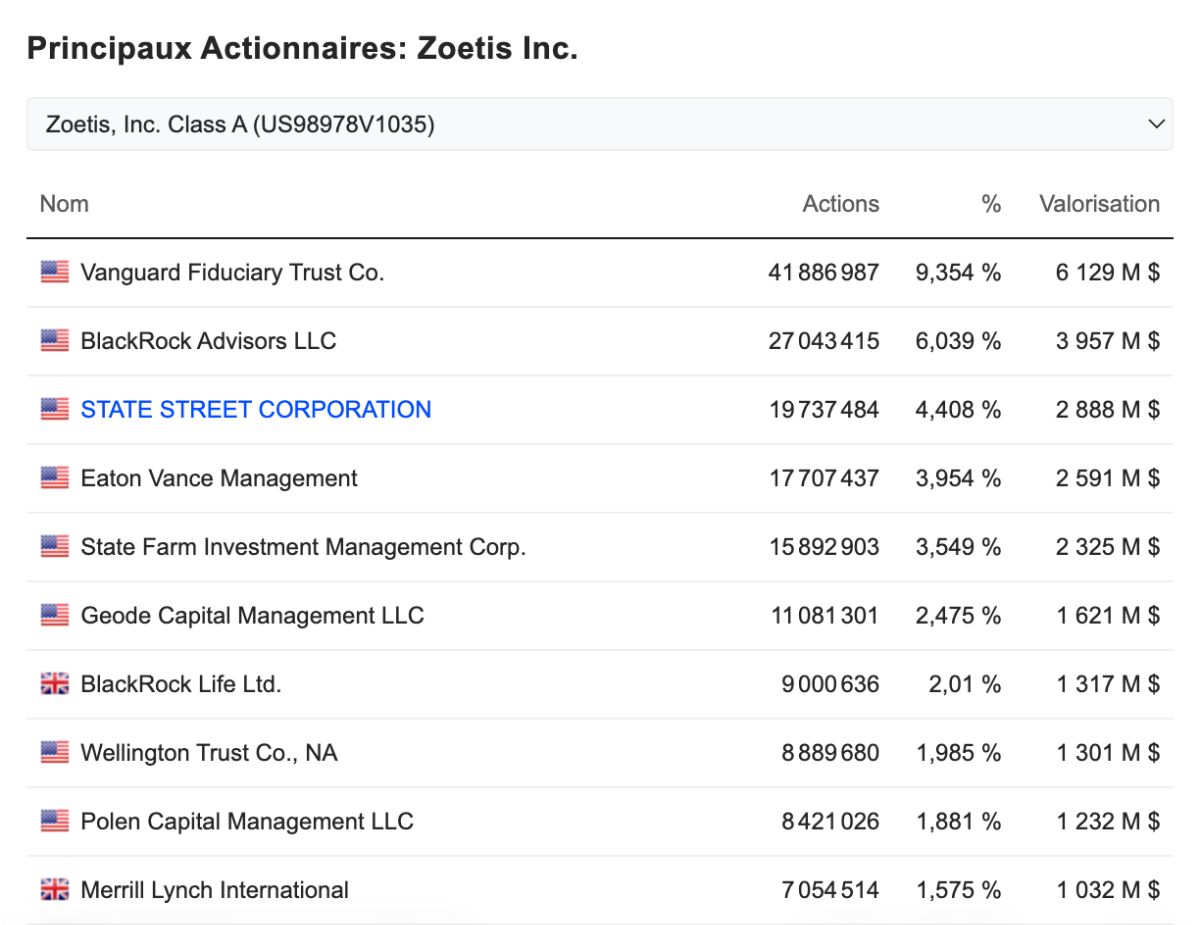Click the UK flag beside BlackRock Life Ltd.

click(55, 684)
